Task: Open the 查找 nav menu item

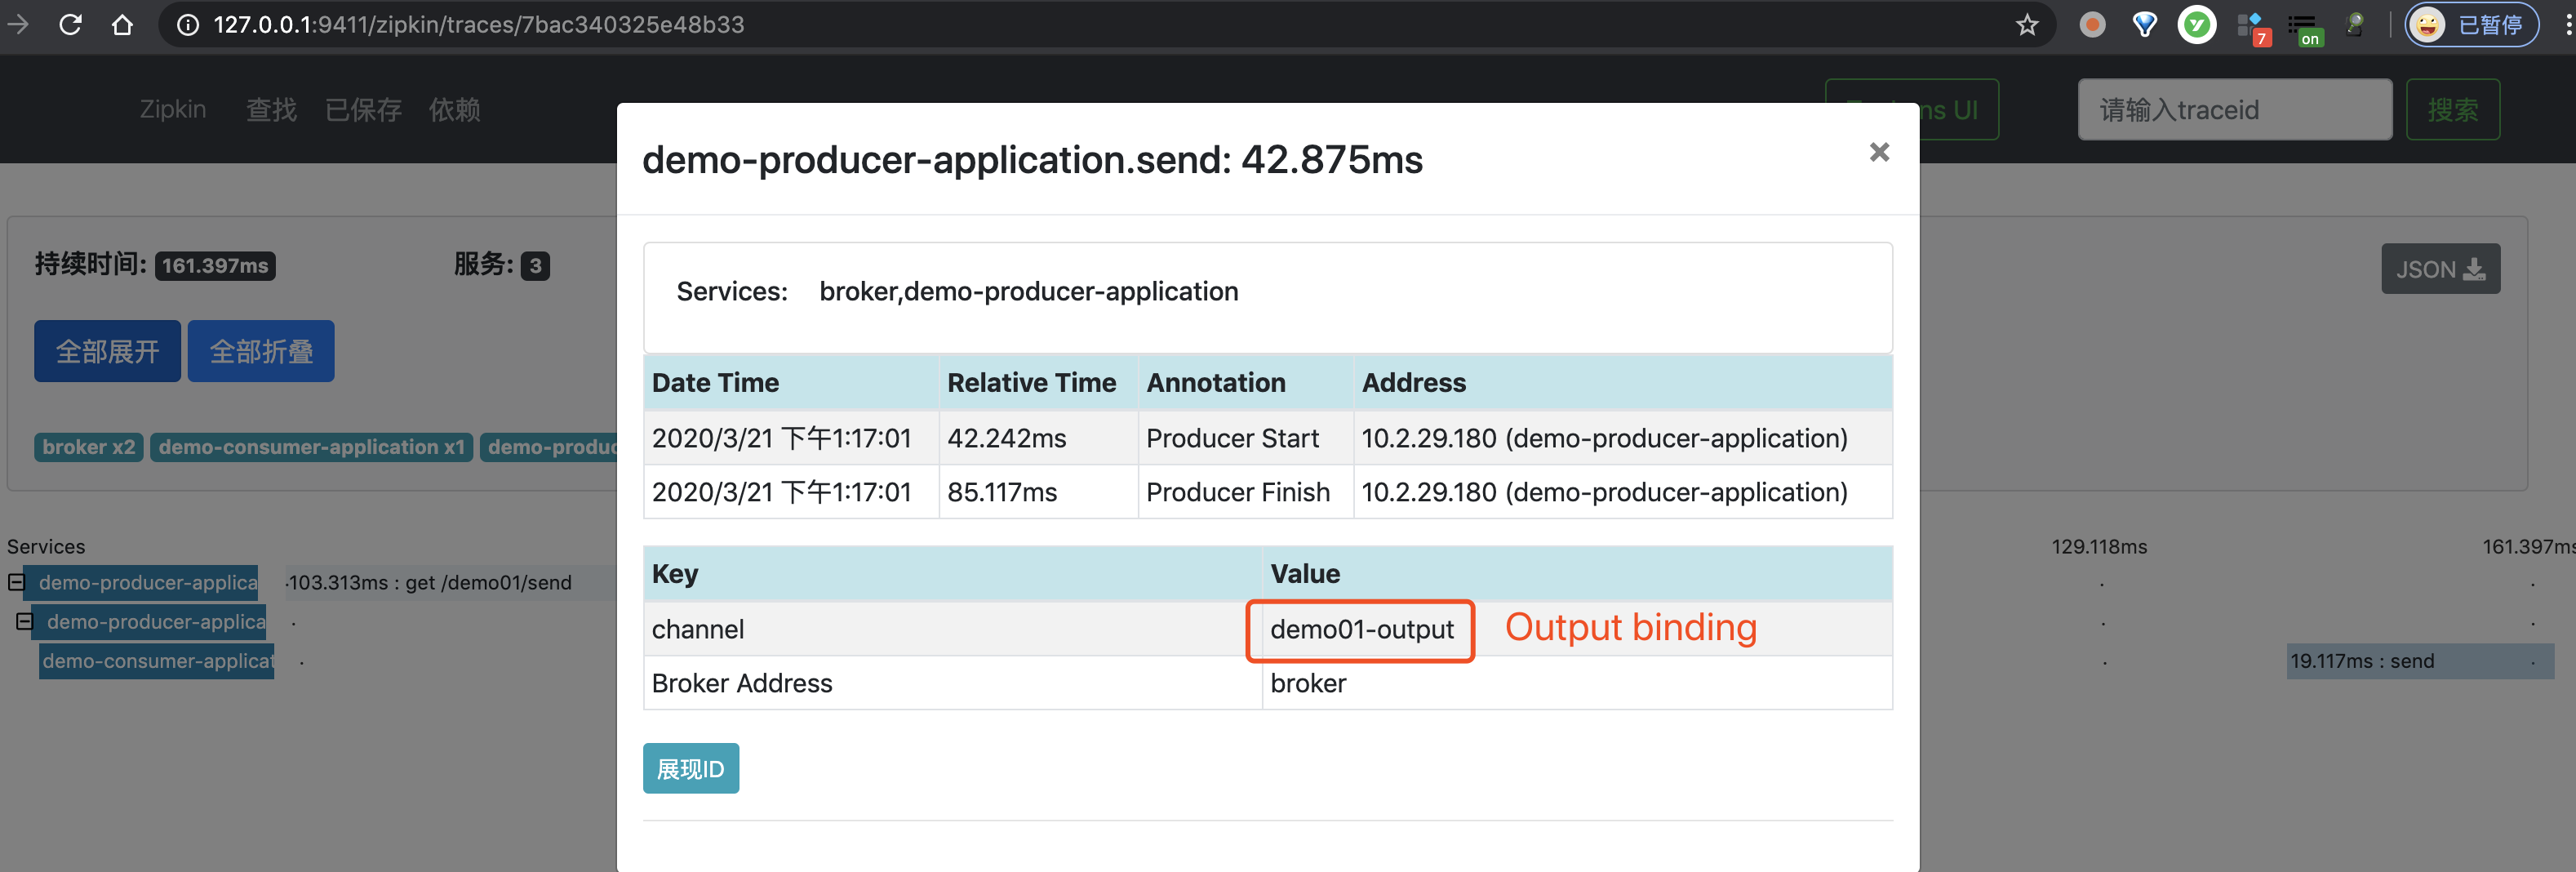Action: 271,110
